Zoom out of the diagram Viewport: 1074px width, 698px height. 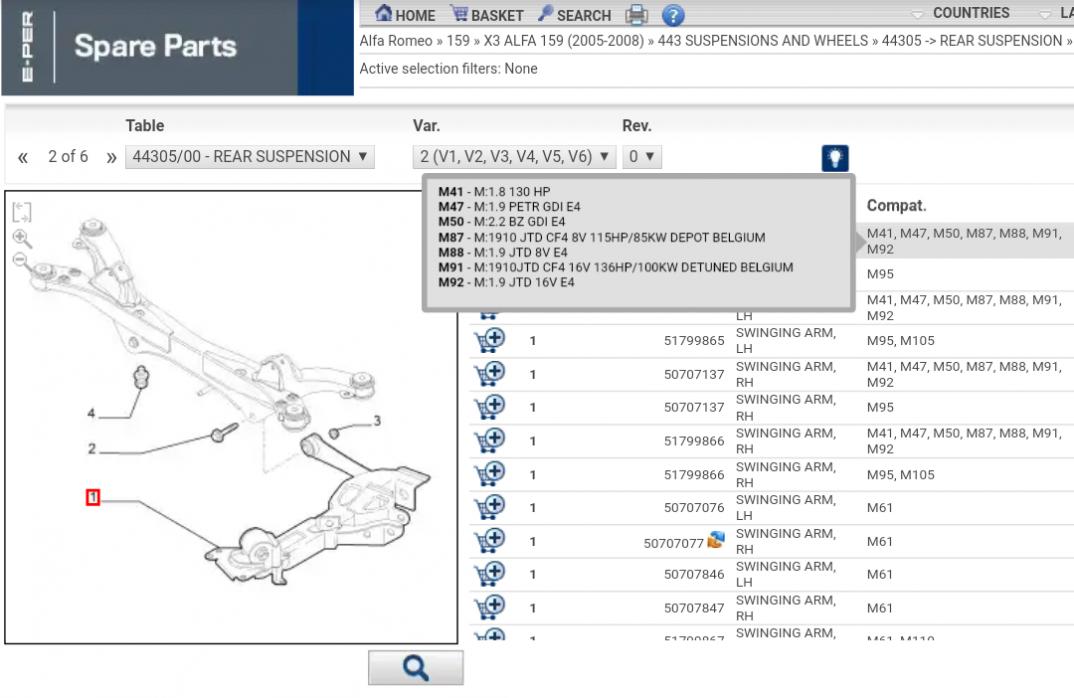(x=21, y=260)
